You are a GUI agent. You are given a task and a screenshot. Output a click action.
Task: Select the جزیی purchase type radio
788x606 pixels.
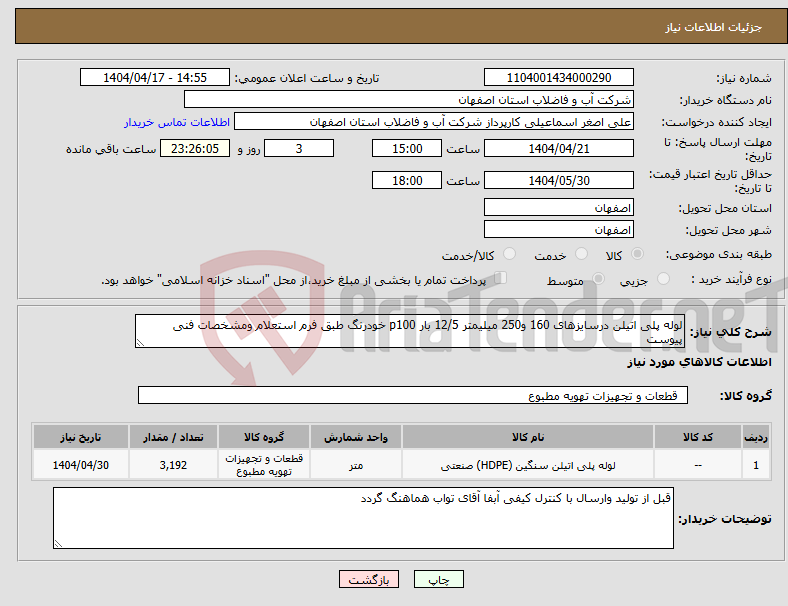[x=663, y=278]
